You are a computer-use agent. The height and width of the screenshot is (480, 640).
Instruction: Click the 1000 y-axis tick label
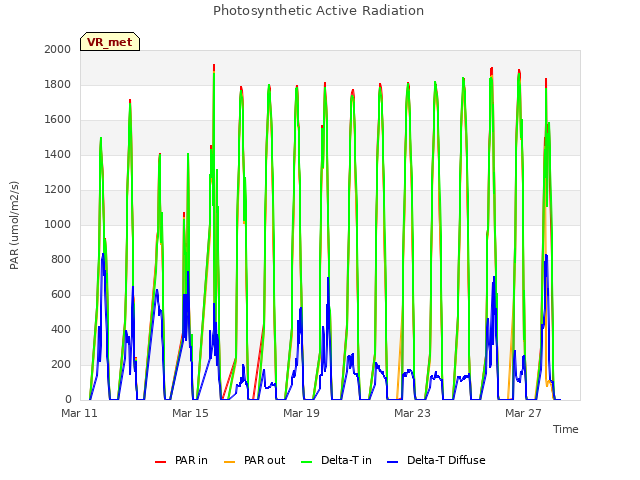pos(58,224)
